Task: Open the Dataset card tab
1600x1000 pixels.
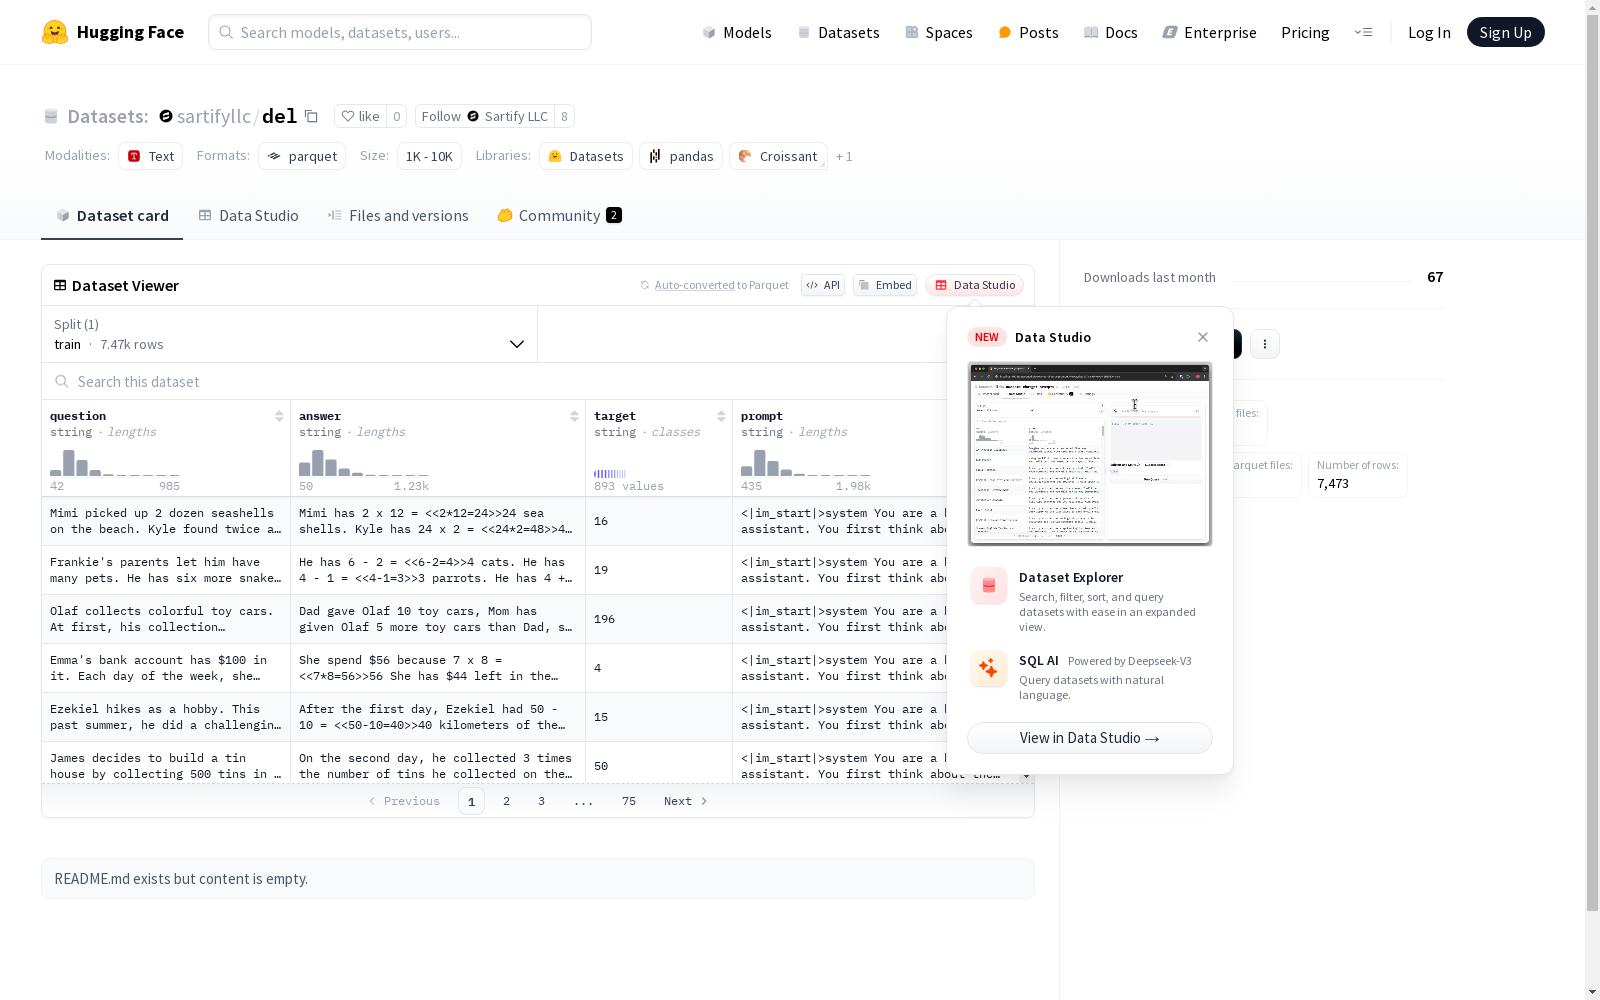Action: pyautogui.click(x=112, y=216)
